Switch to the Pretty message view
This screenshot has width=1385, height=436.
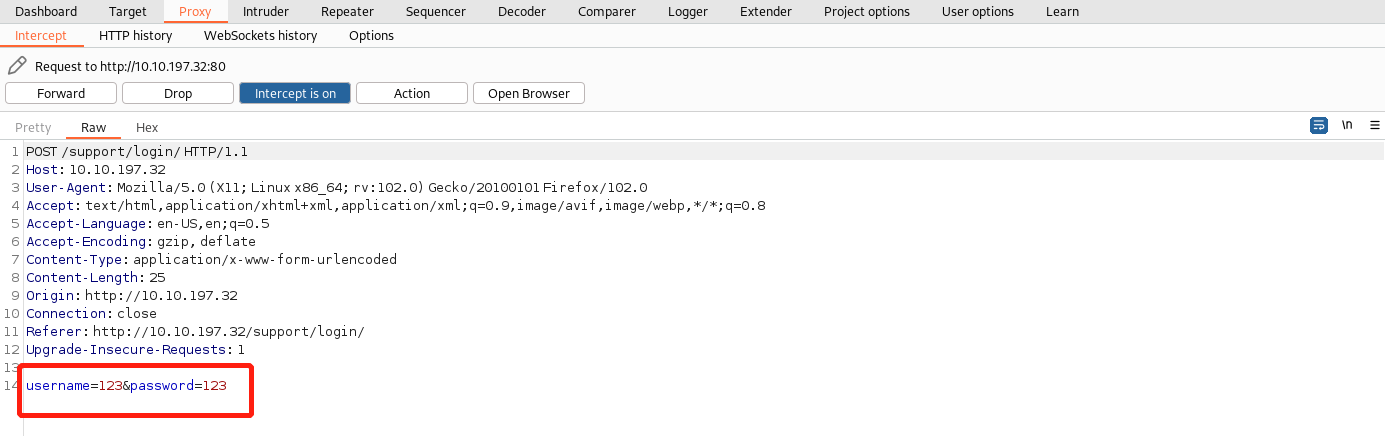click(x=33, y=128)
